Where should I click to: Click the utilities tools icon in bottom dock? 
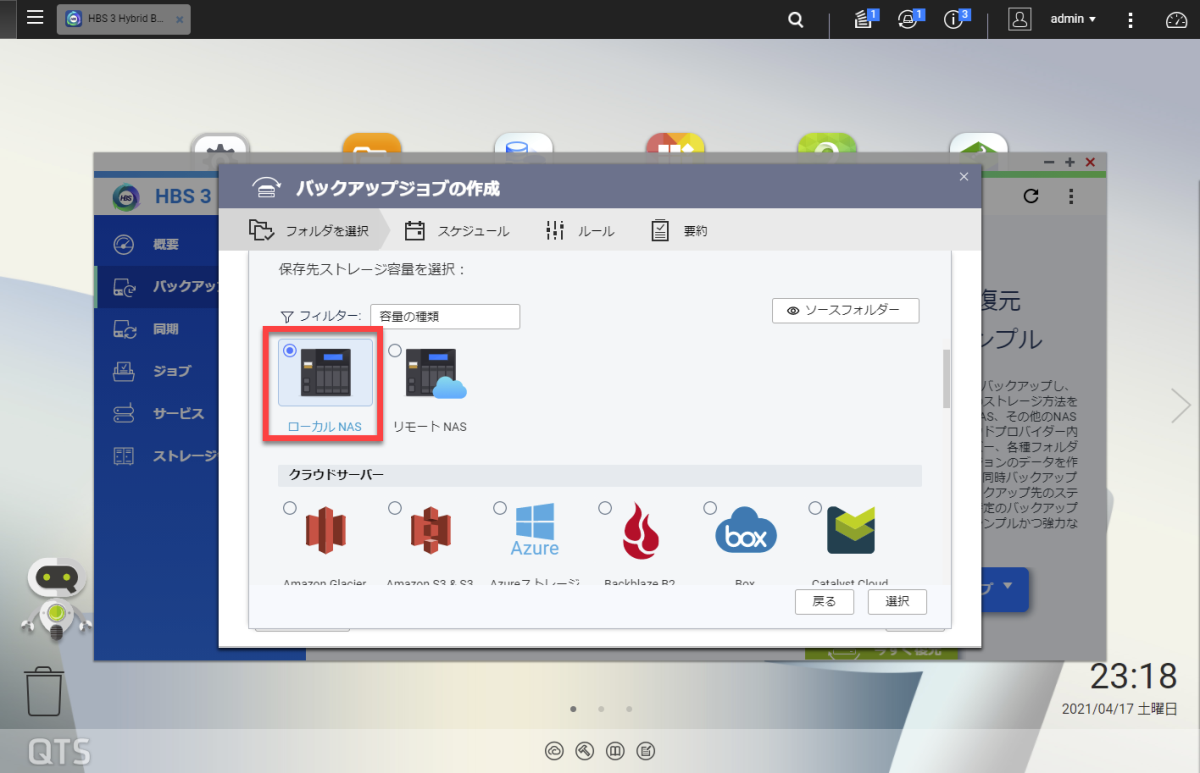[x=585, y=750]
